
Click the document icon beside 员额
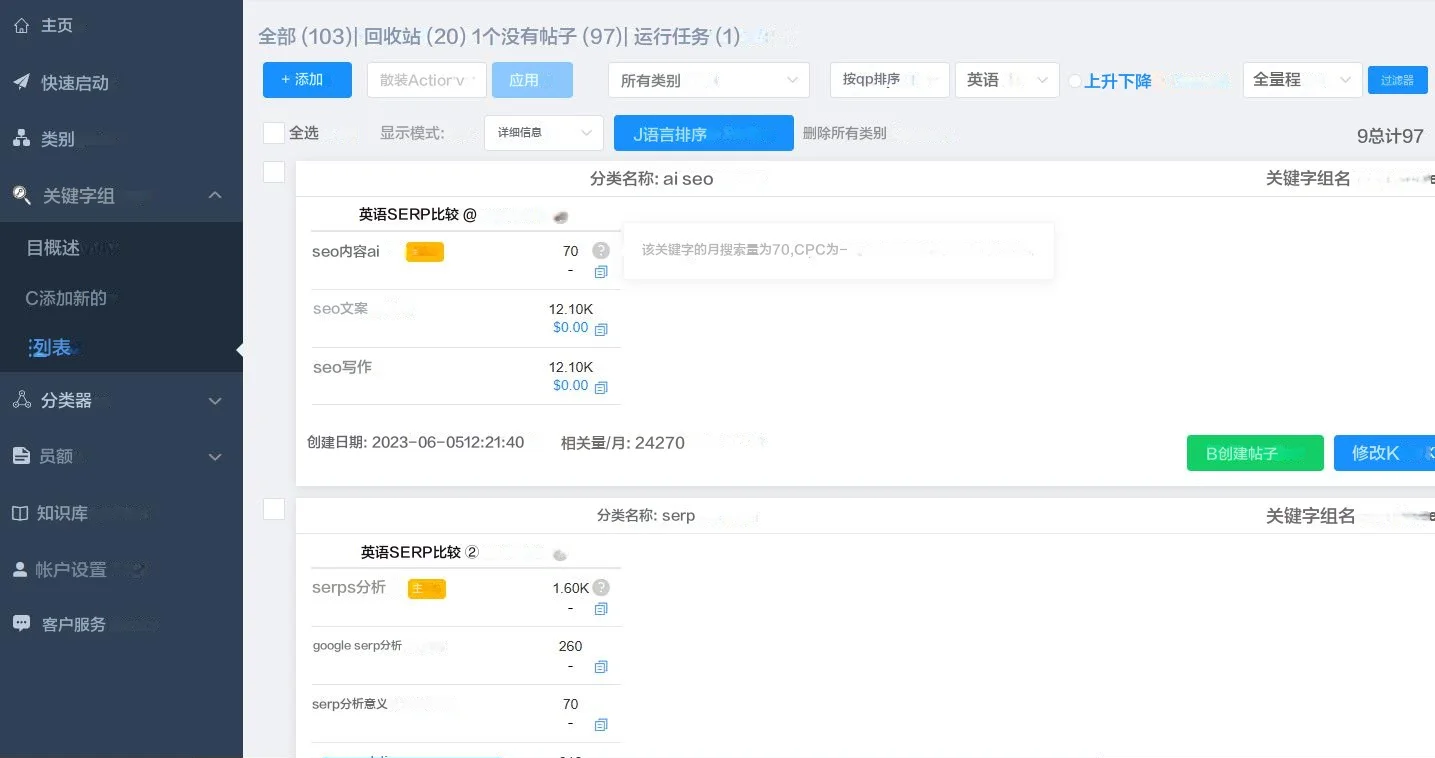(x=21, y=456)
